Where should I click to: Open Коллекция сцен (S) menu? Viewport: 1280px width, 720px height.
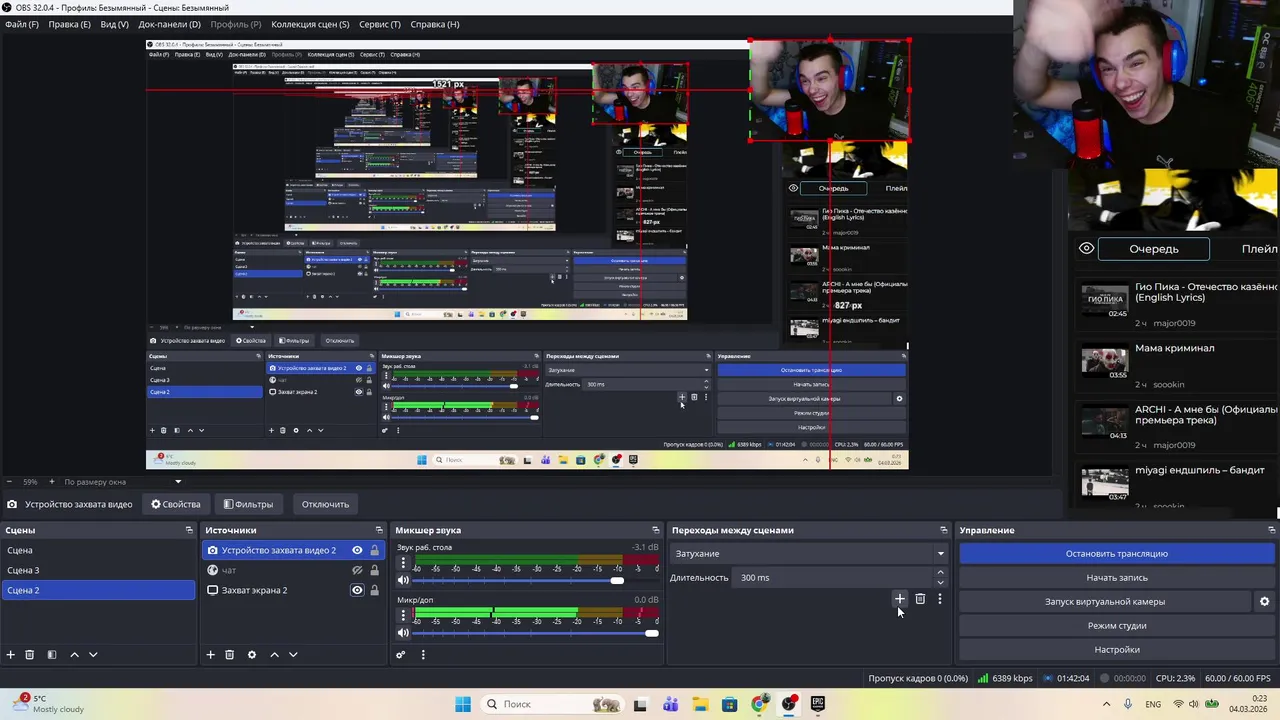[x=310, y=24]
